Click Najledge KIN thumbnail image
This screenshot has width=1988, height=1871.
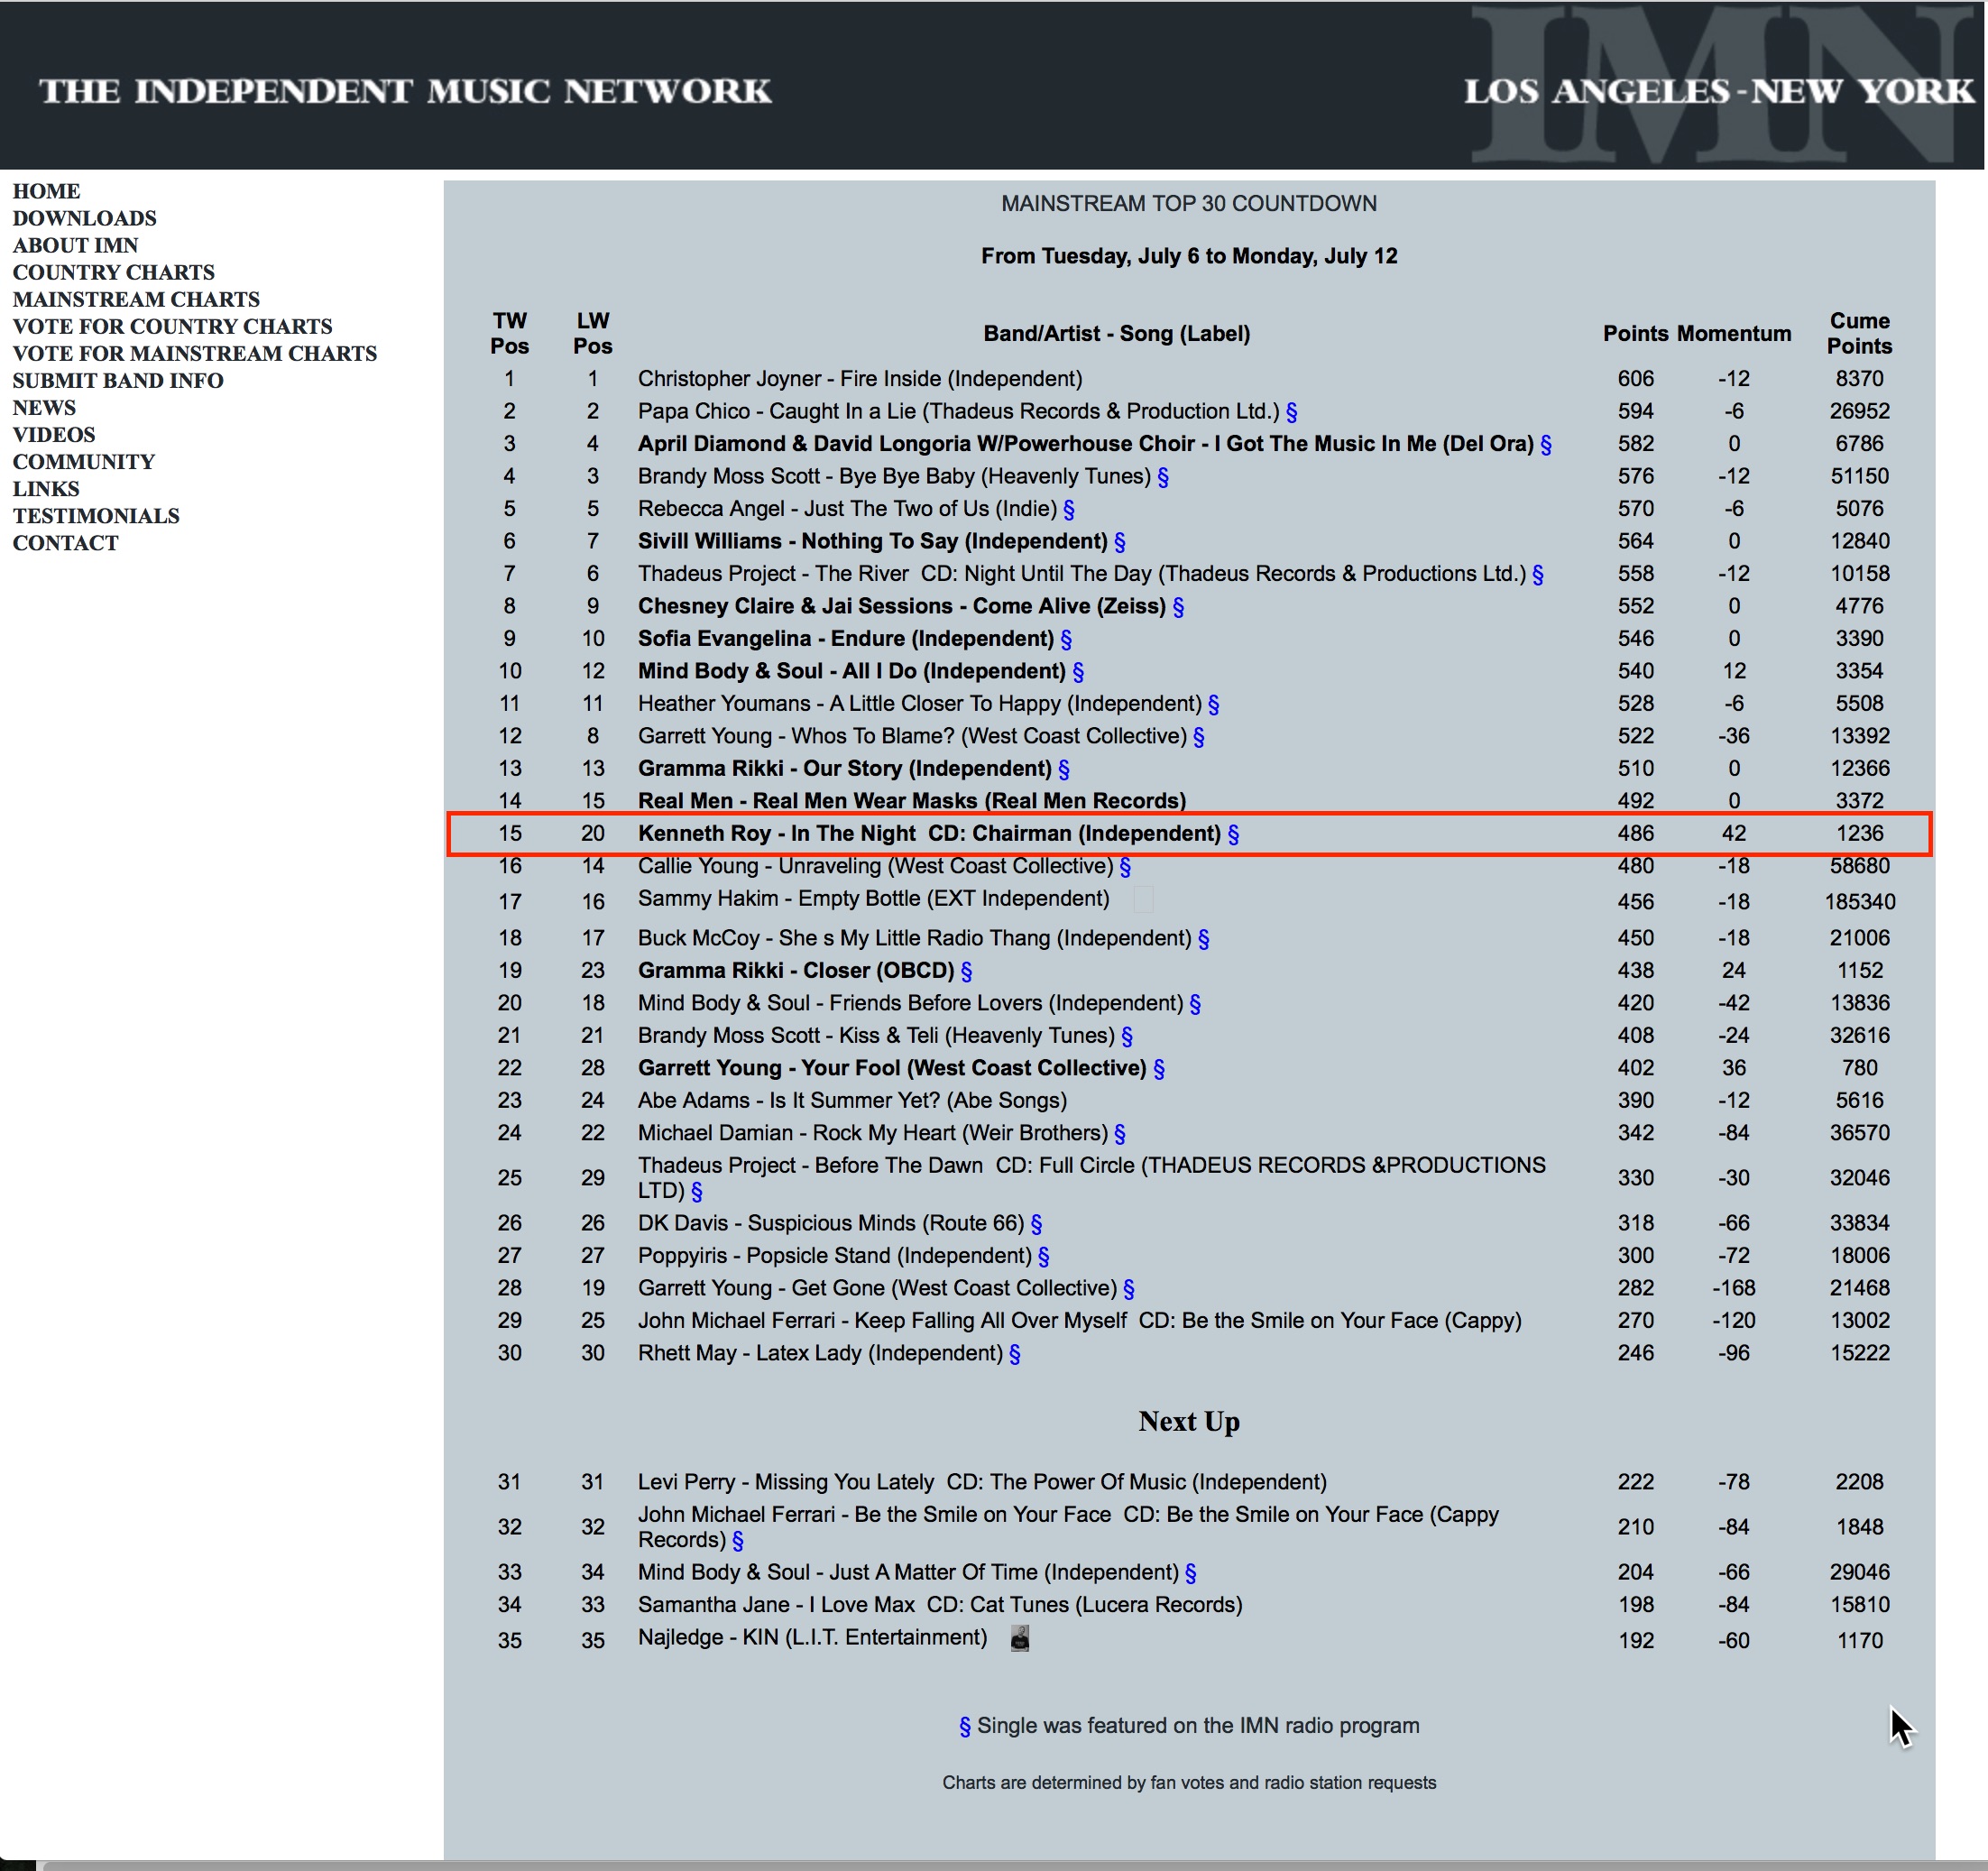click(1019, 1638)
